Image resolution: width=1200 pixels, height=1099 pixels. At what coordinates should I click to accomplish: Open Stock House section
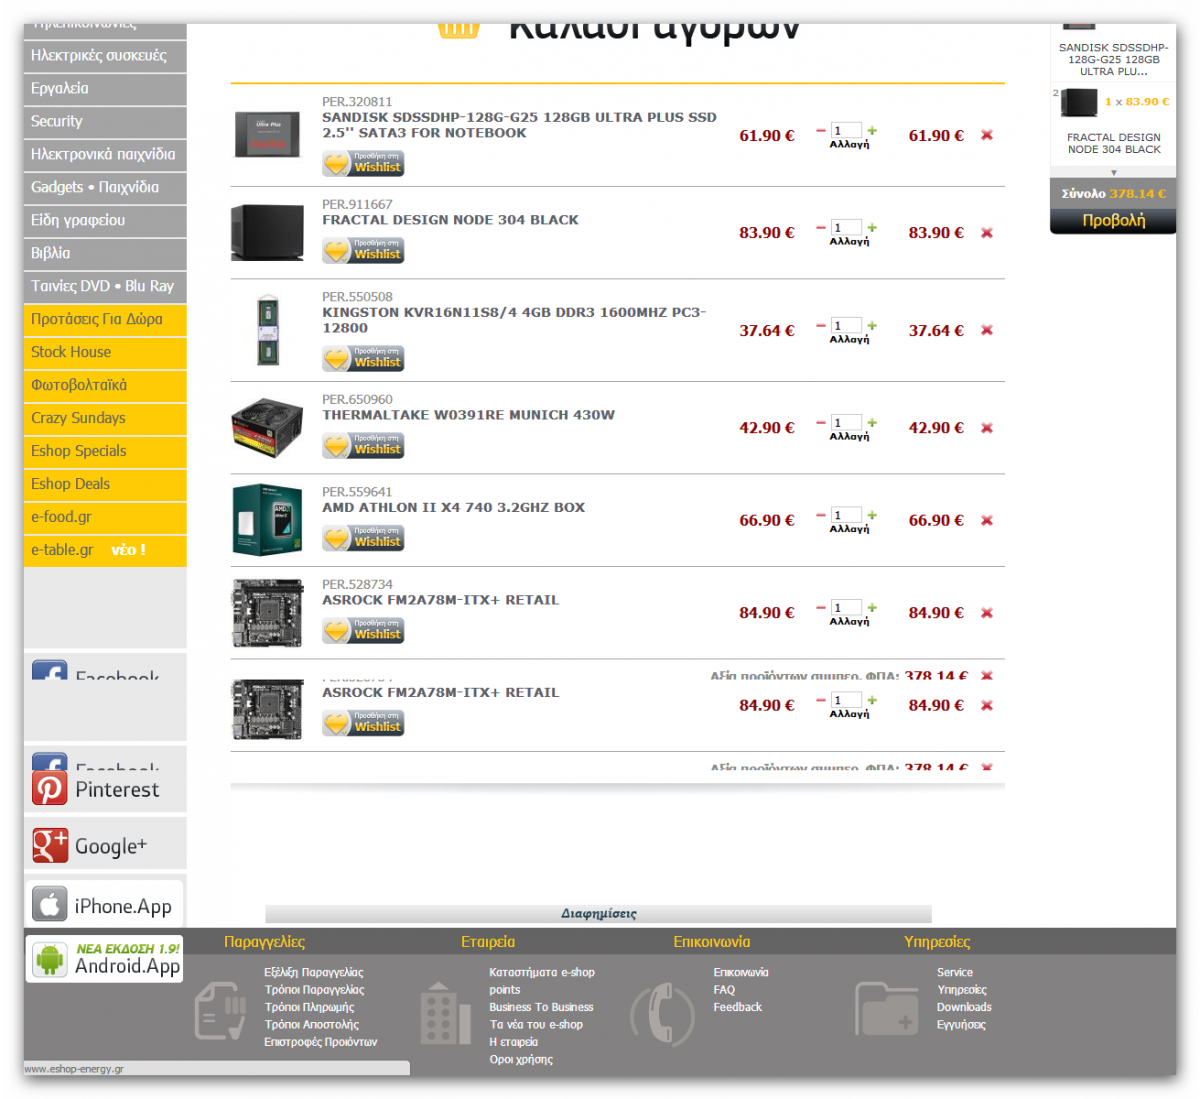105,353
